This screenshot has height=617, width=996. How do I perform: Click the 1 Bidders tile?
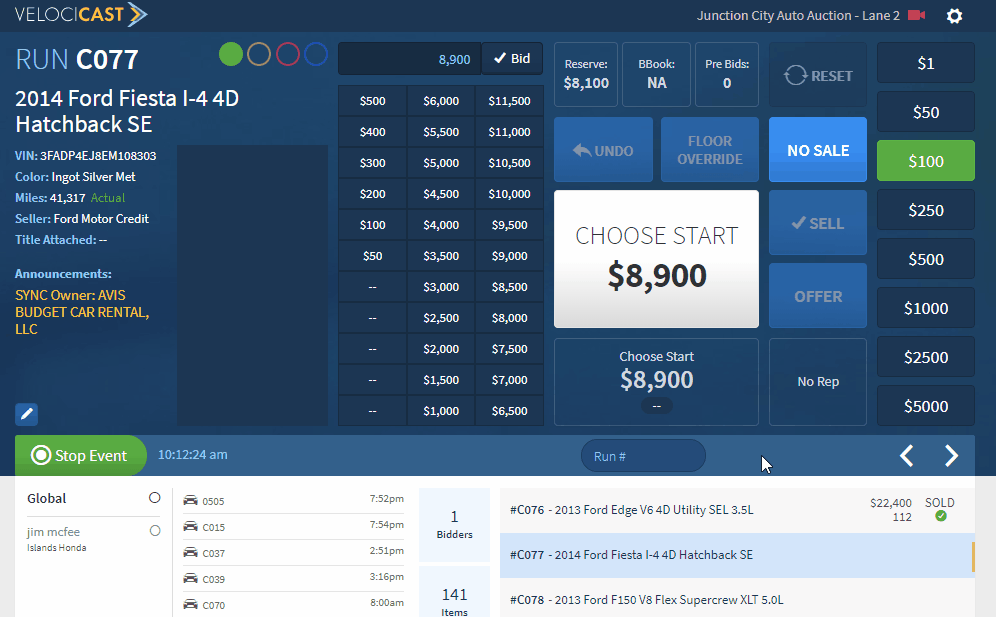(x=454, y=524)
